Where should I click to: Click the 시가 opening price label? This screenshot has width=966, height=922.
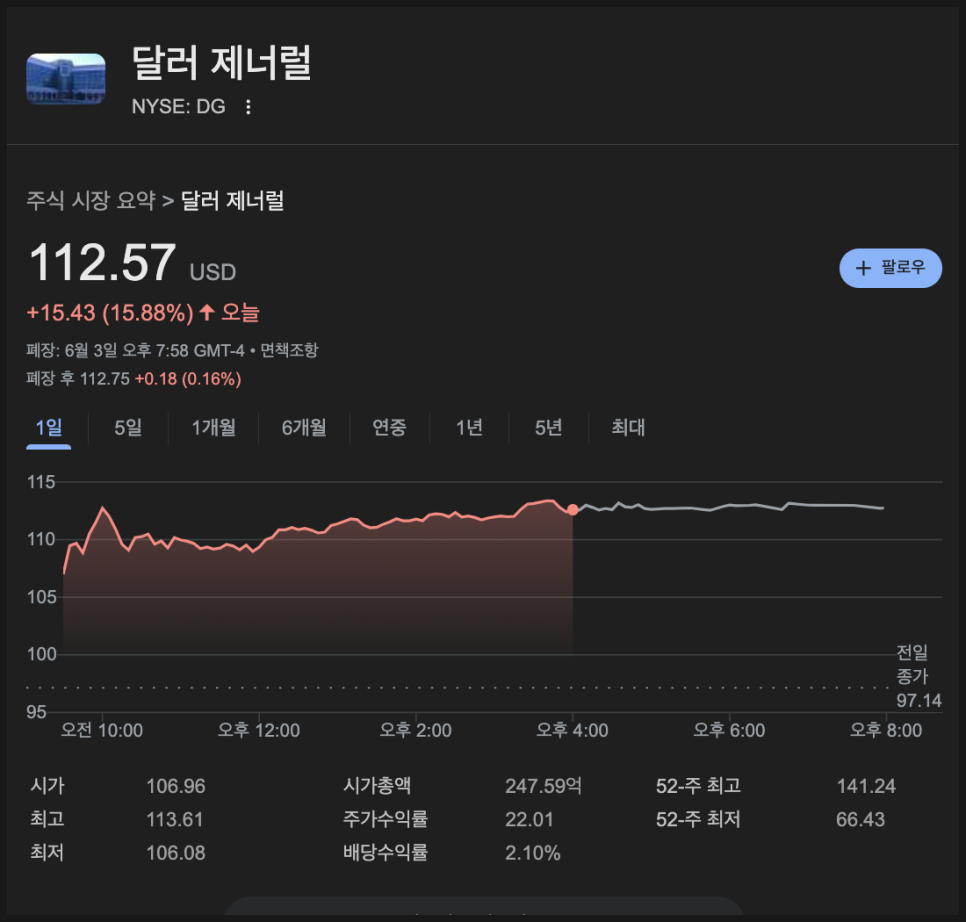pos(47,786)
